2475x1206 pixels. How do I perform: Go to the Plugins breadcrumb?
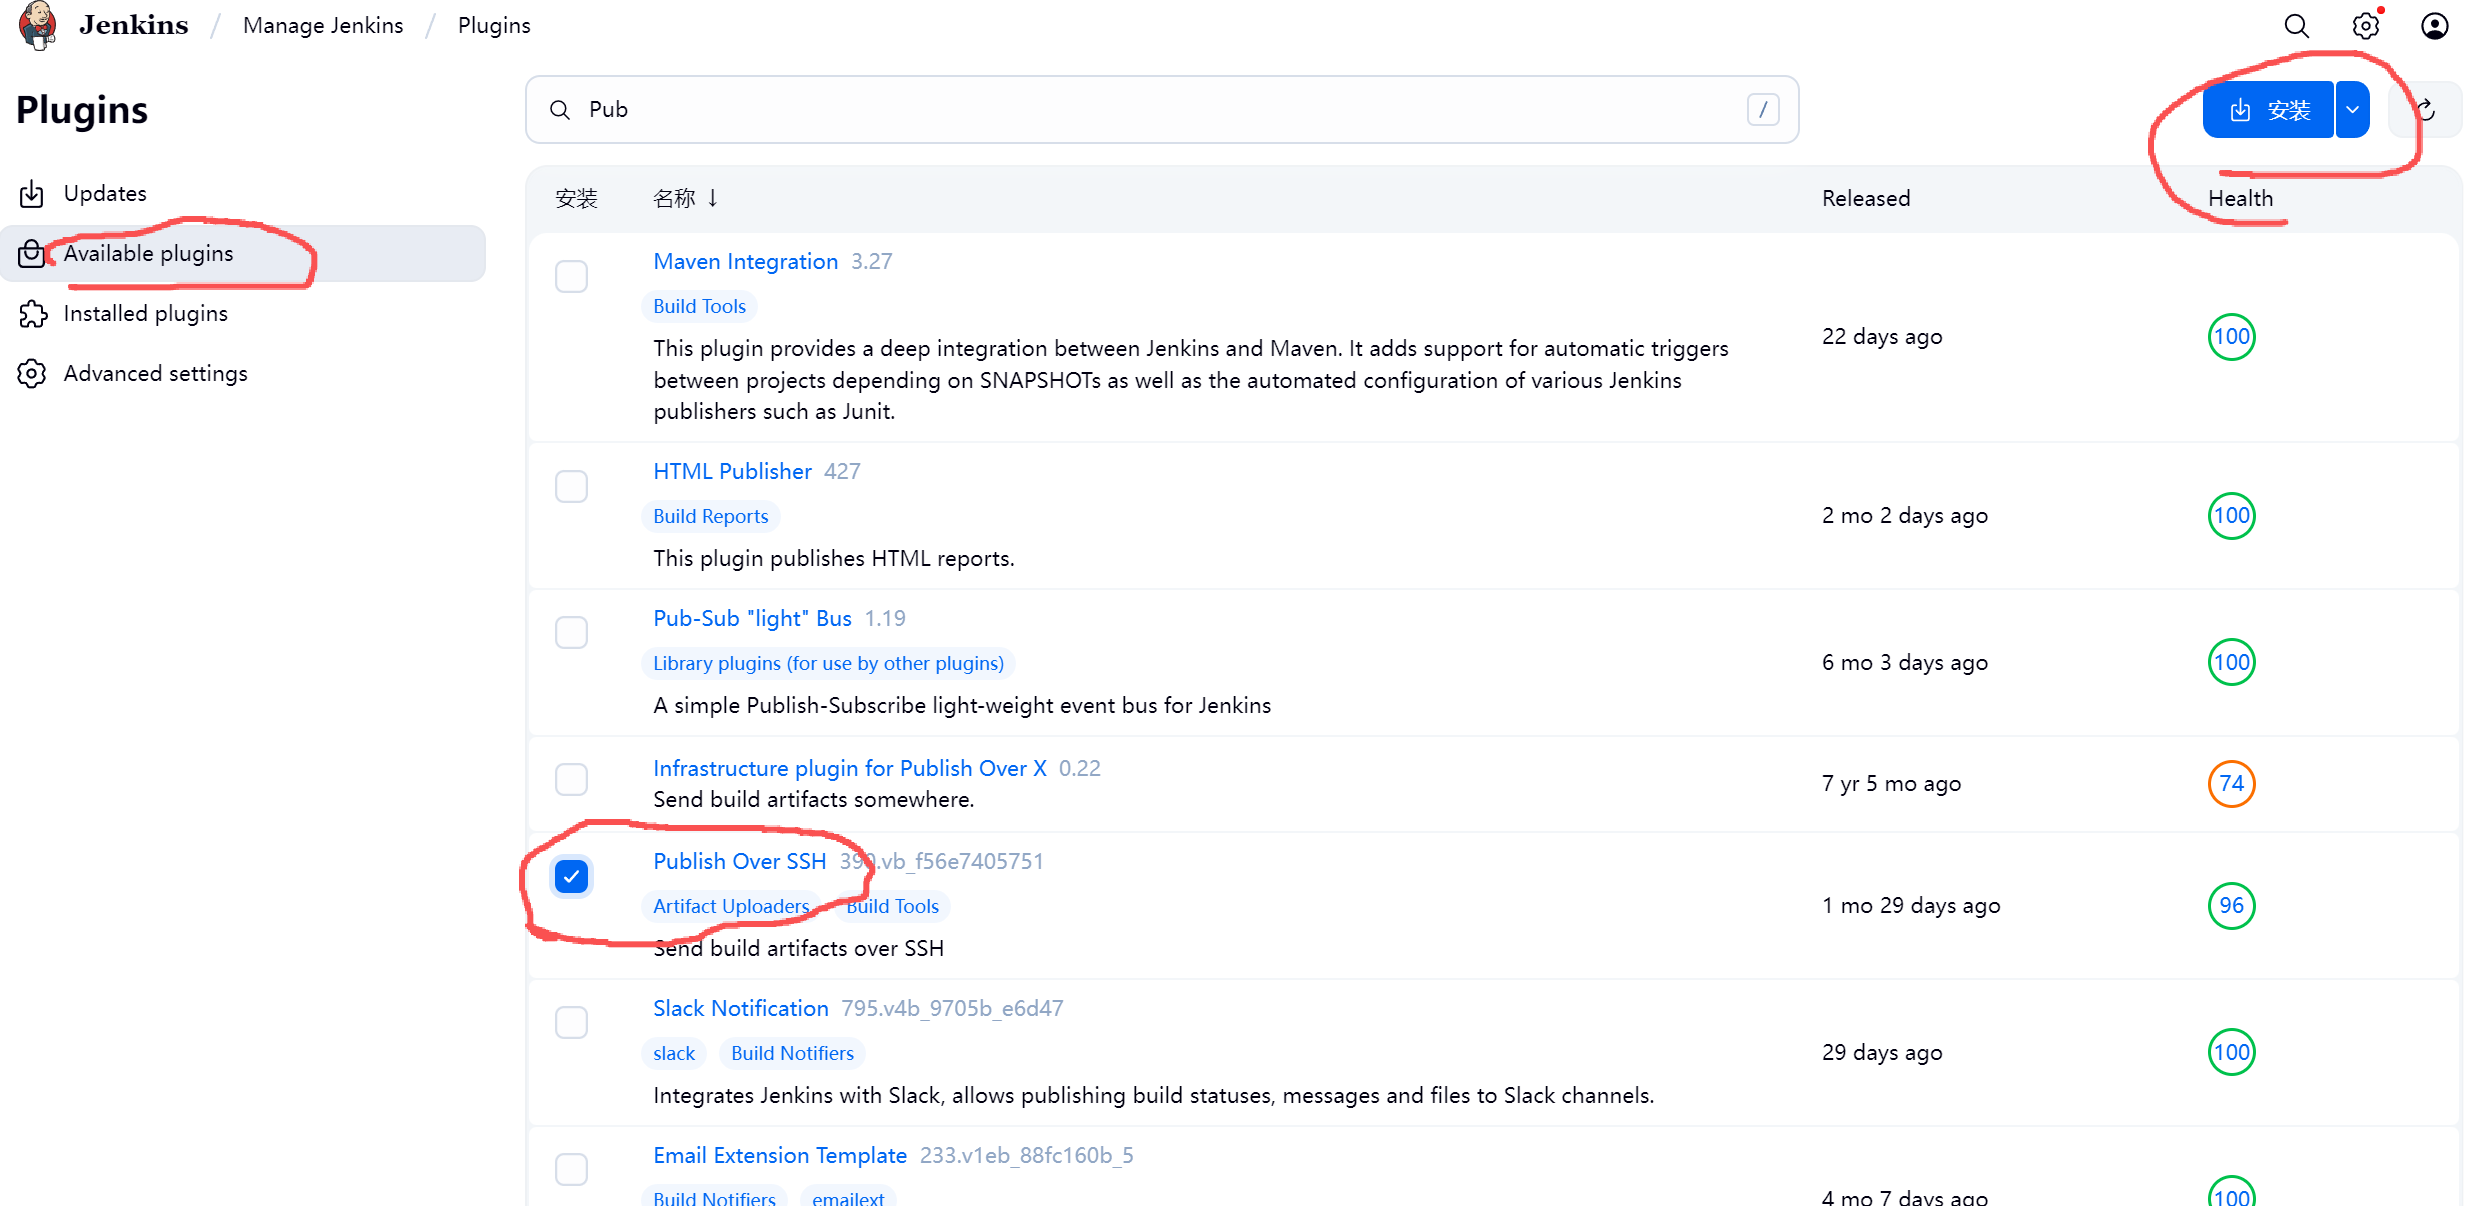coord(494,26)
